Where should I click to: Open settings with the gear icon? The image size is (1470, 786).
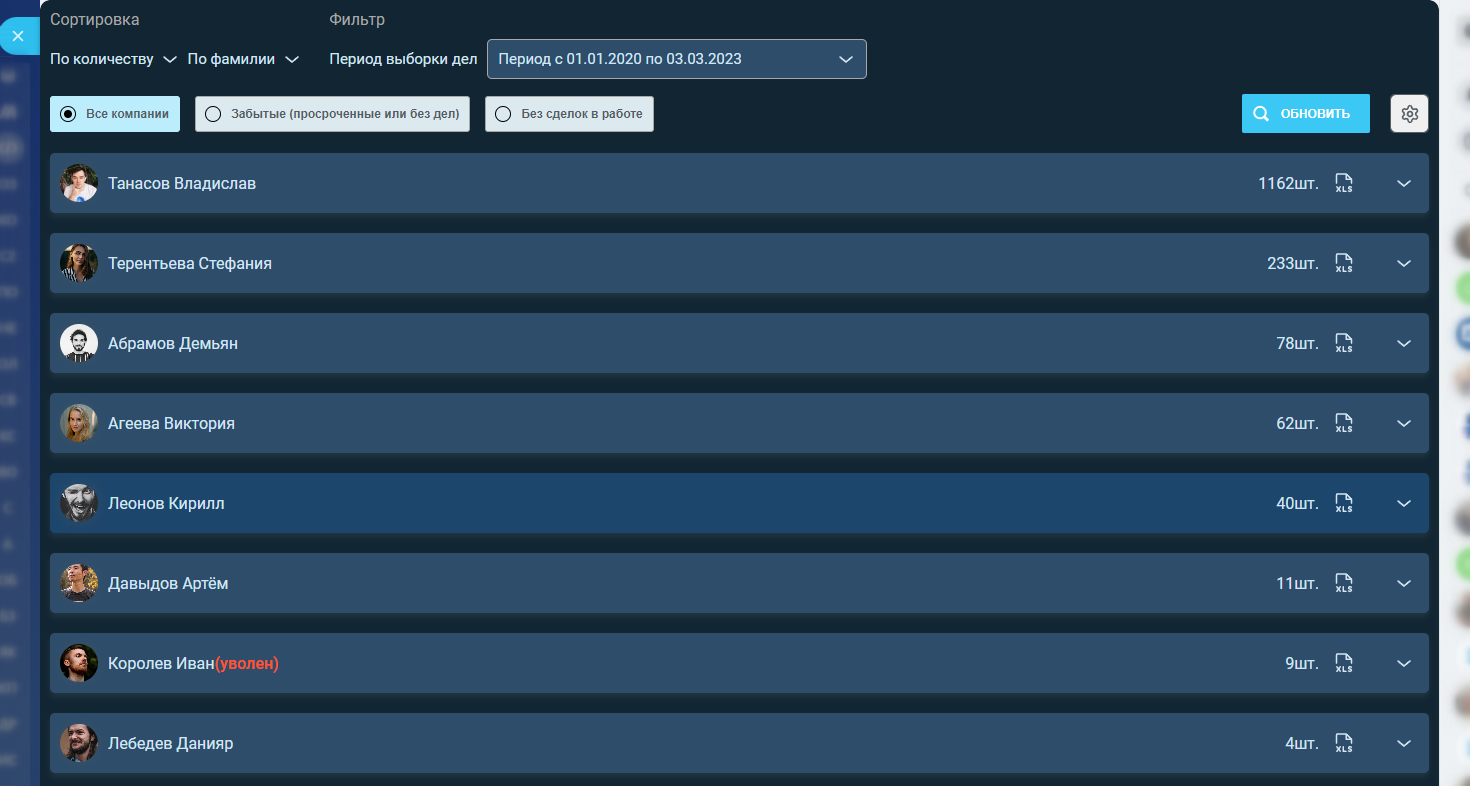click(1409, 114)
